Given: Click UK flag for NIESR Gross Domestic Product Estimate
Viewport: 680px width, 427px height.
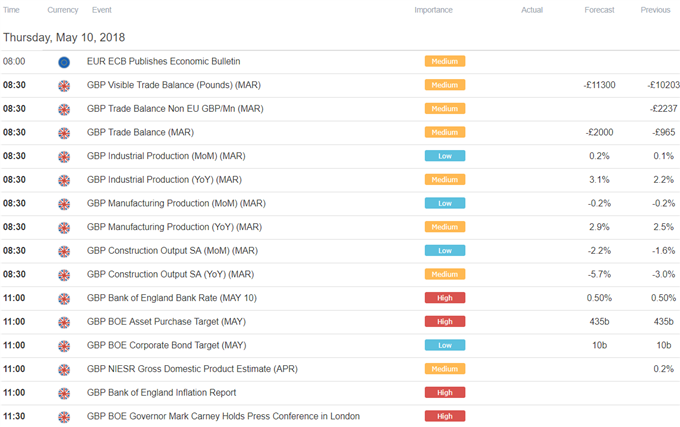Looking at the screenshot, I should tap(64, 370).
